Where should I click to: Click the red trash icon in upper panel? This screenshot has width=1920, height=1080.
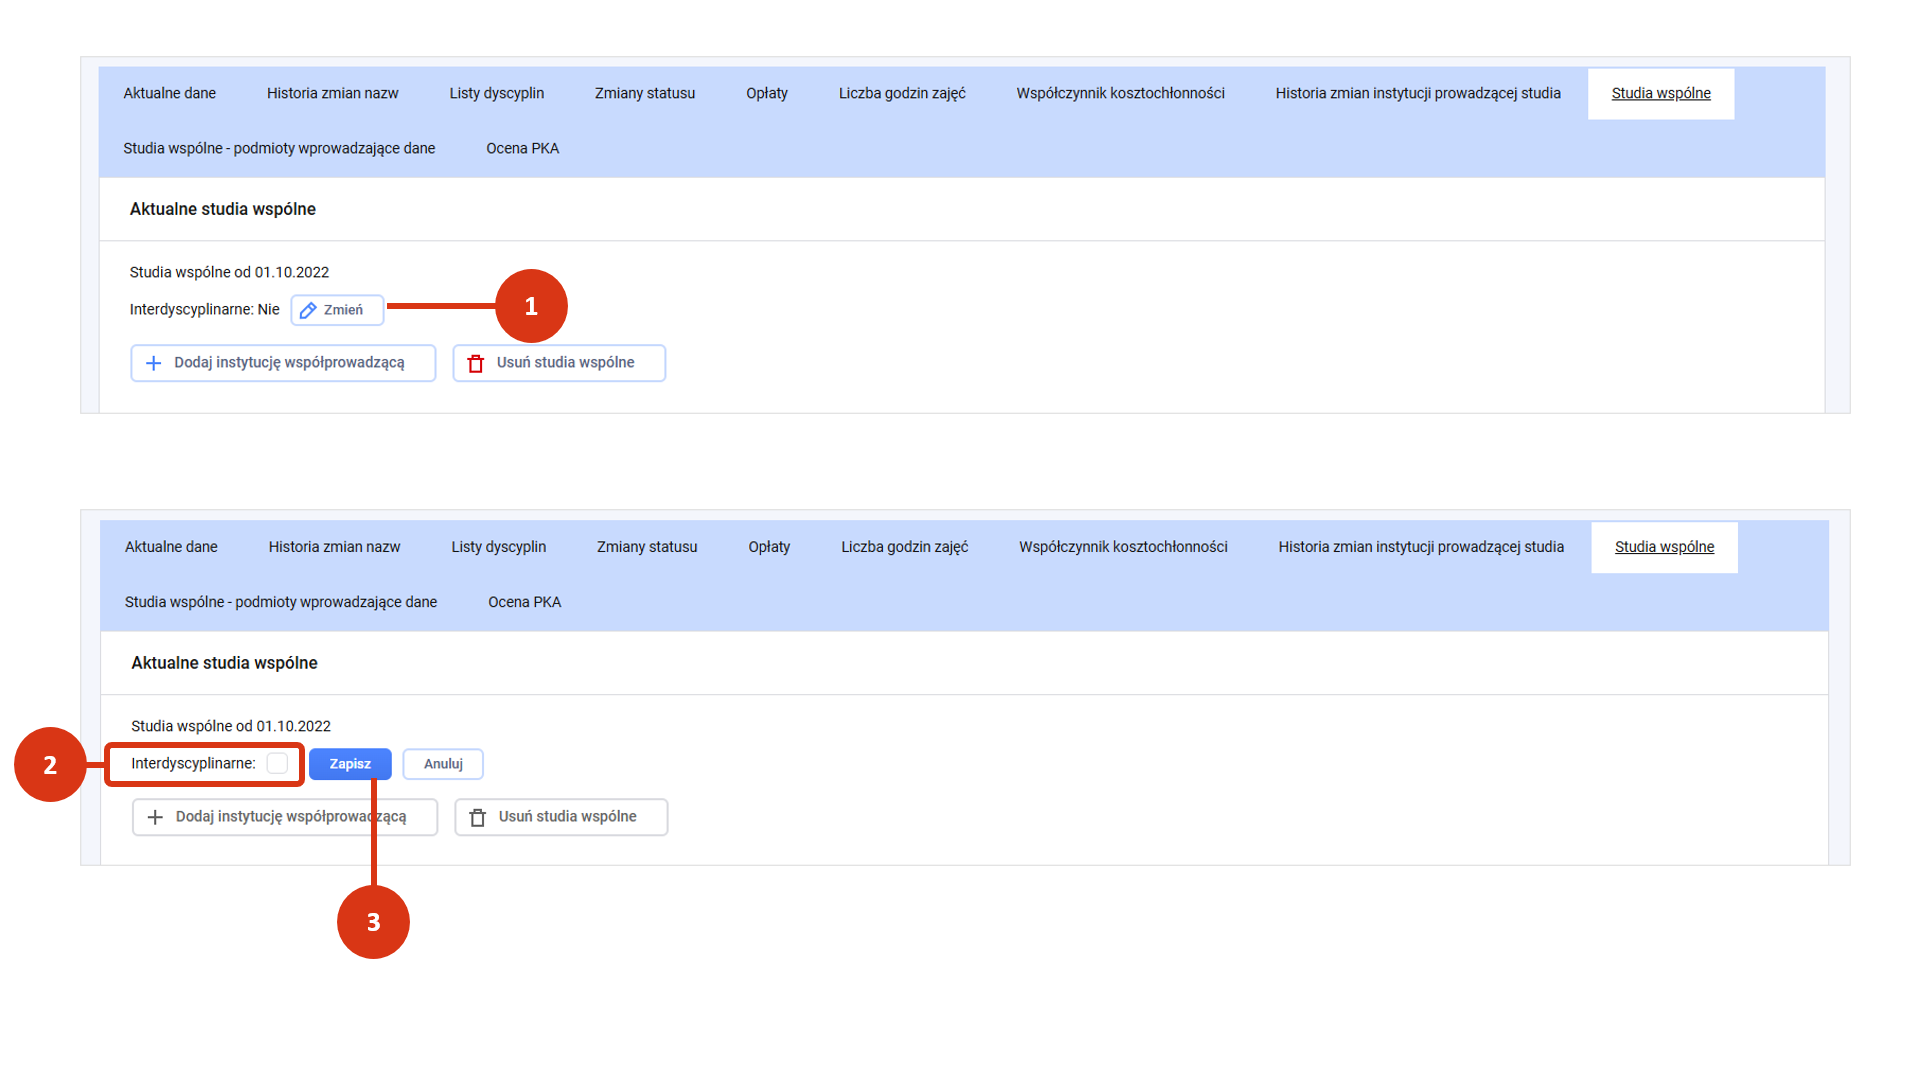[x=476, y=363]
